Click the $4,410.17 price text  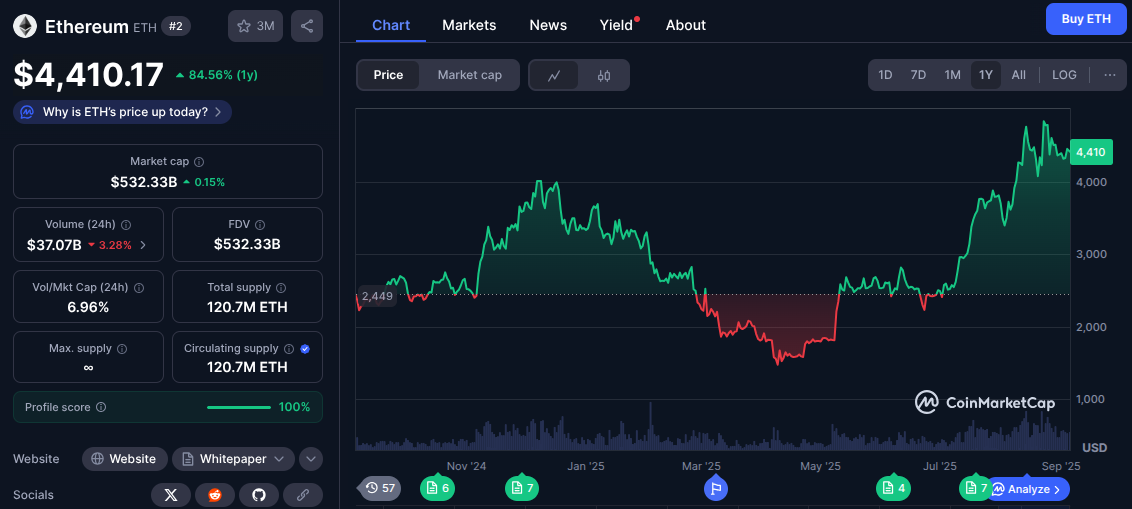point(89,75)
